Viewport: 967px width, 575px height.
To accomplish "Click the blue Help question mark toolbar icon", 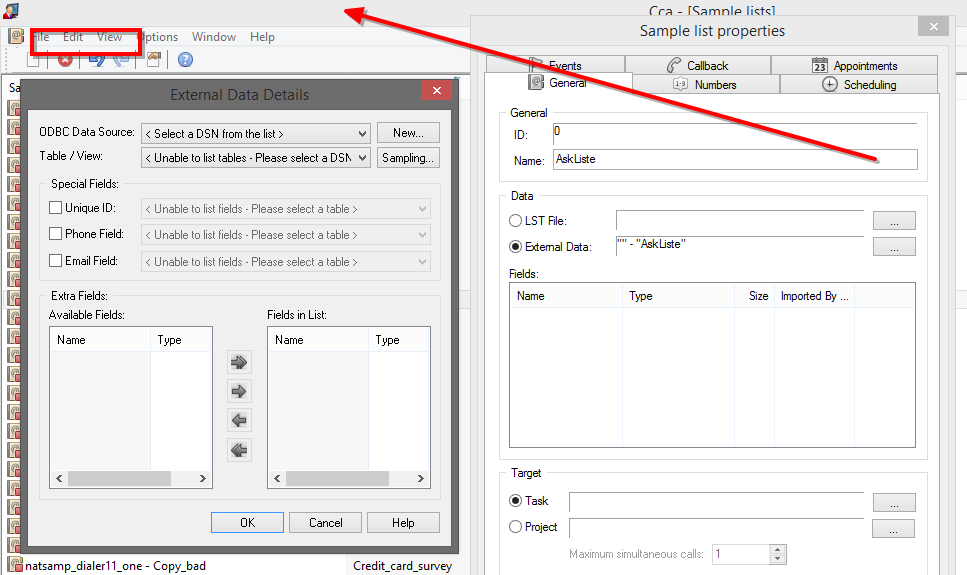I will pyautogui.click(x=185, y=60).
